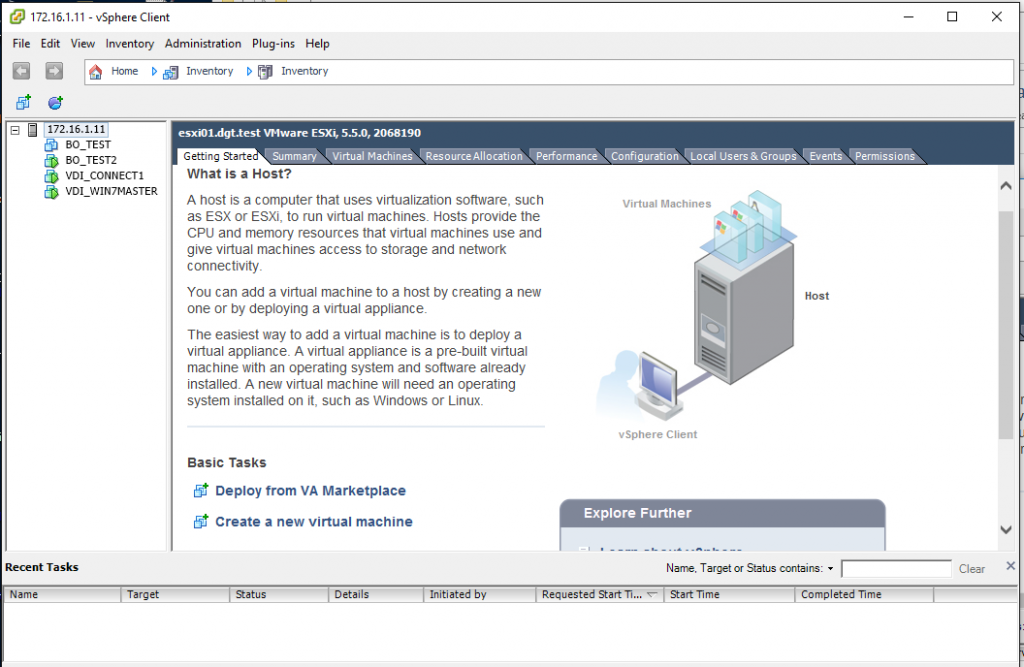Viewport: 1024px width, 667px height.
Task: Expand the breadcrumb arrow after Home
Action: (x=154, y=71)
